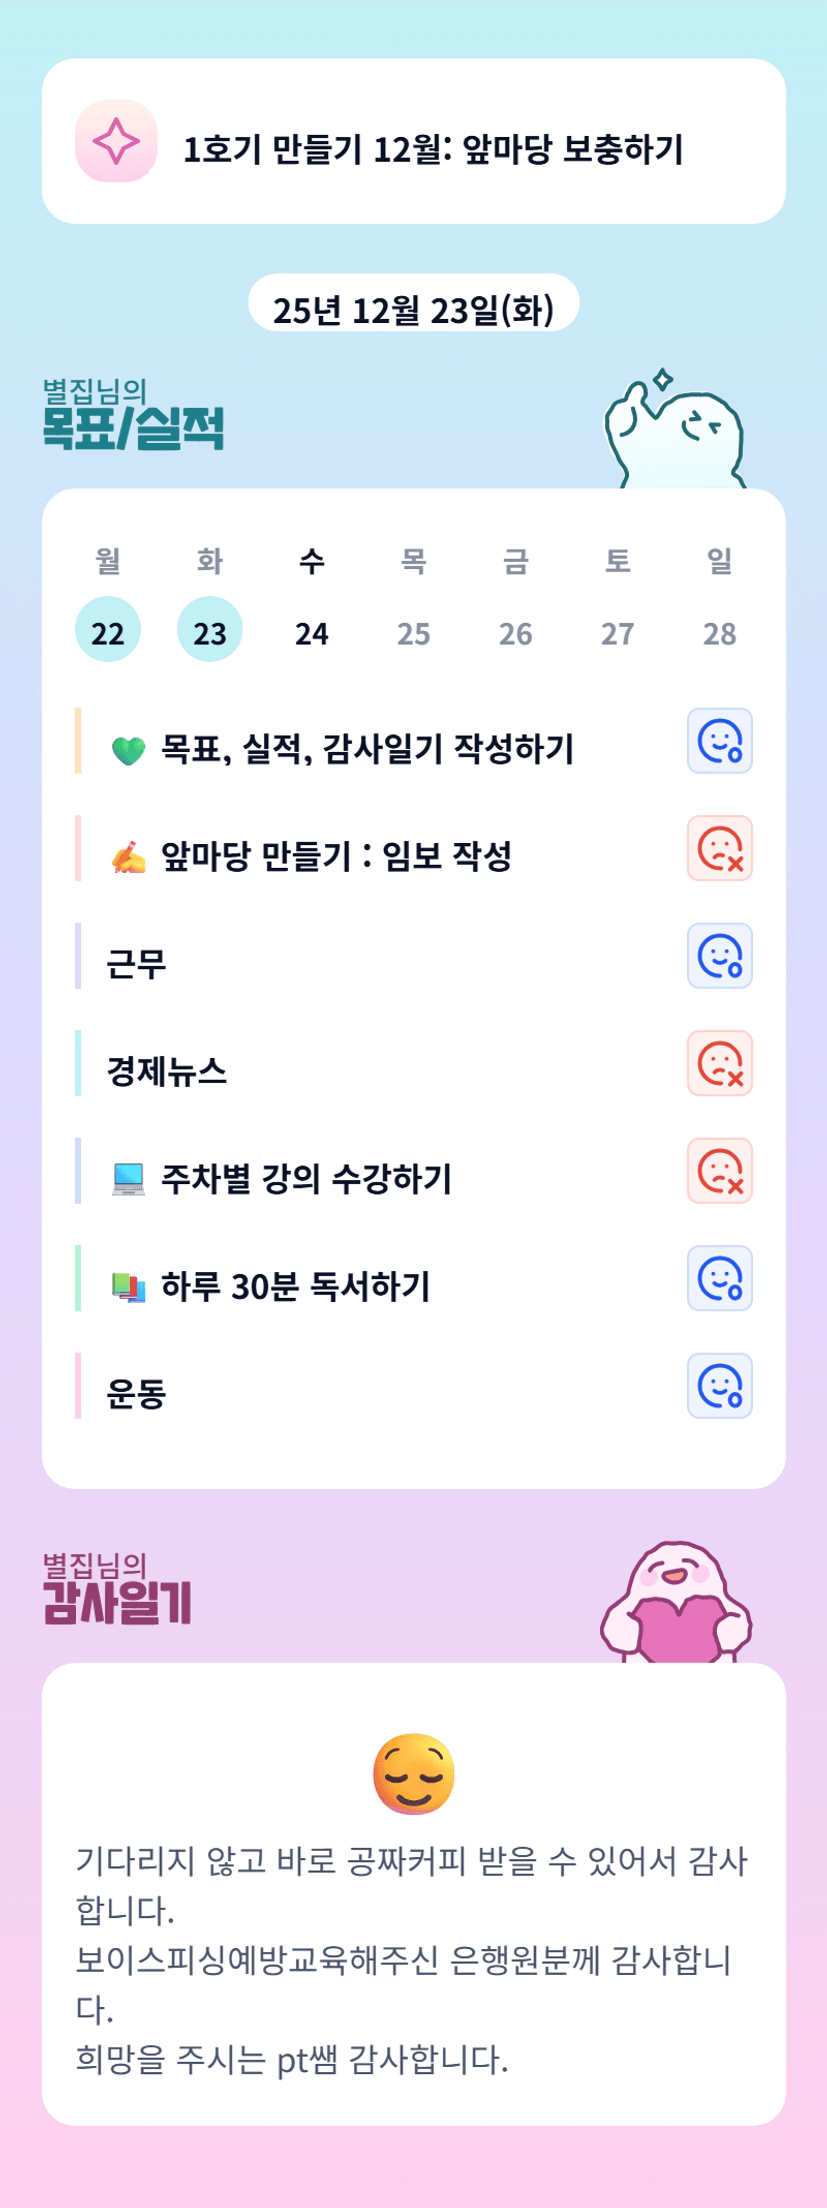Click the writing hand icon beside 앞마당 만들기
The width and height of the screenshot is (827, 2208).
click(x=128, y=857)
